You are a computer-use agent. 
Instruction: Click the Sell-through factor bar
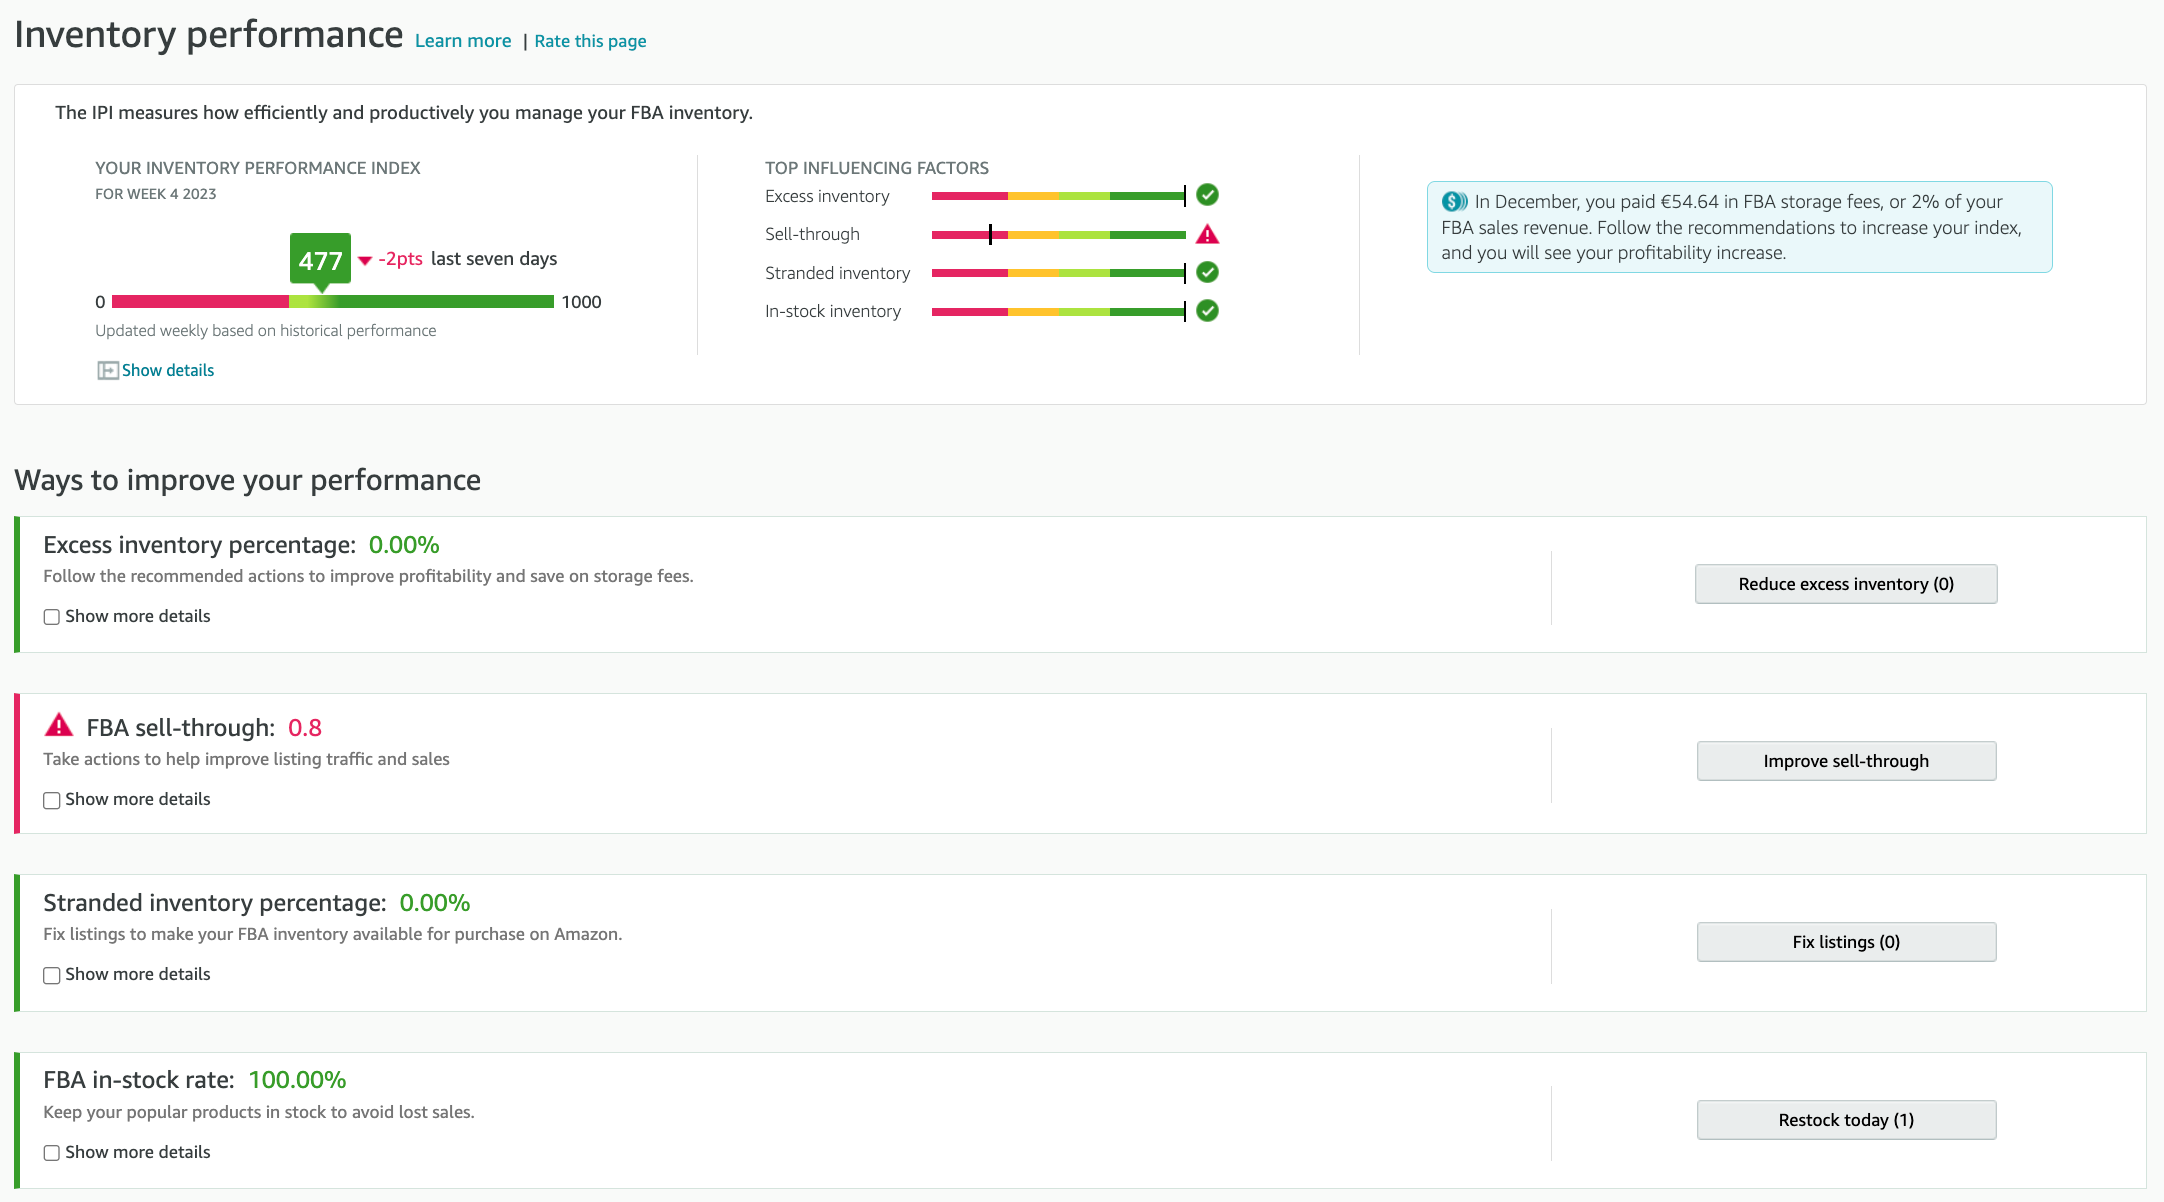[1058, 235]
